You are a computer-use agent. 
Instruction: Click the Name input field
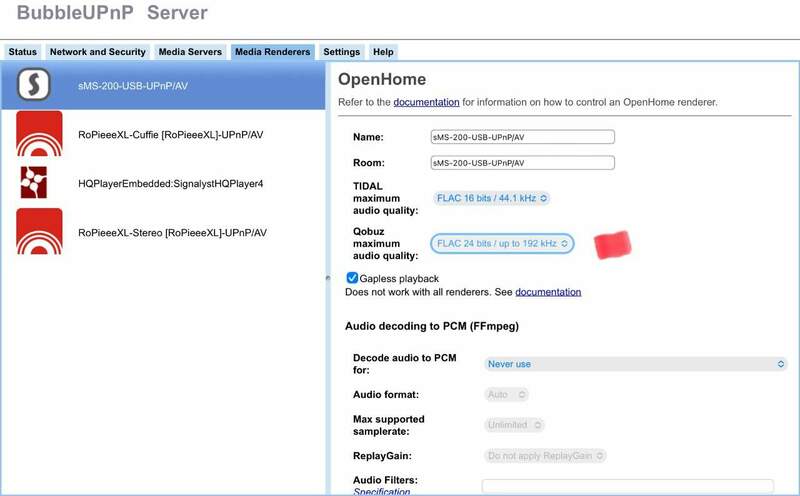coord(522,137)
